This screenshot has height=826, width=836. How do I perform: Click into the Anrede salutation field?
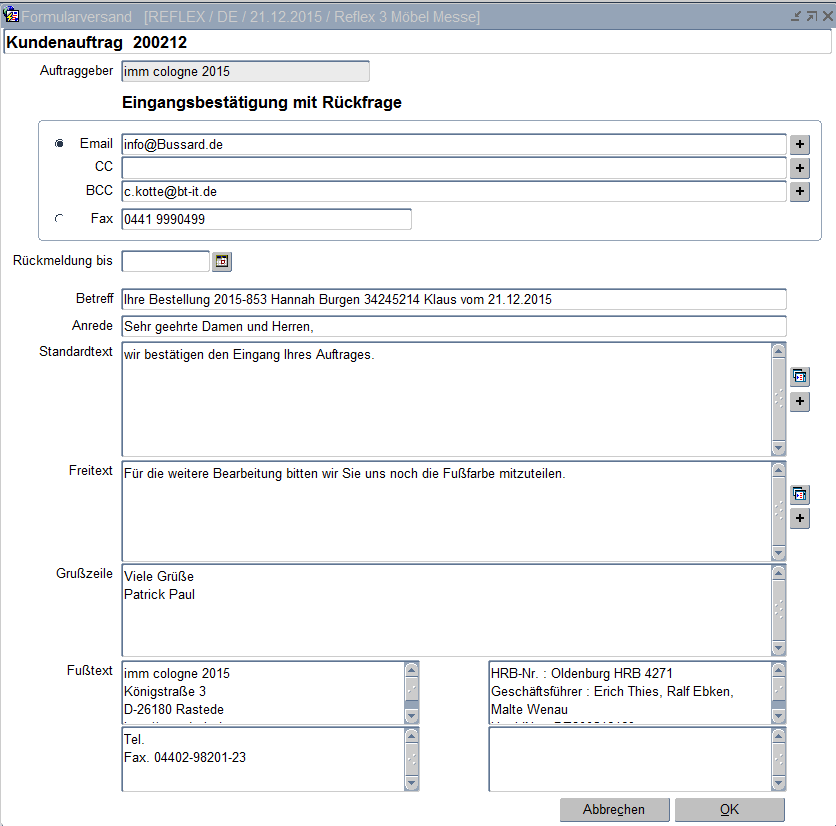(453, 326)
